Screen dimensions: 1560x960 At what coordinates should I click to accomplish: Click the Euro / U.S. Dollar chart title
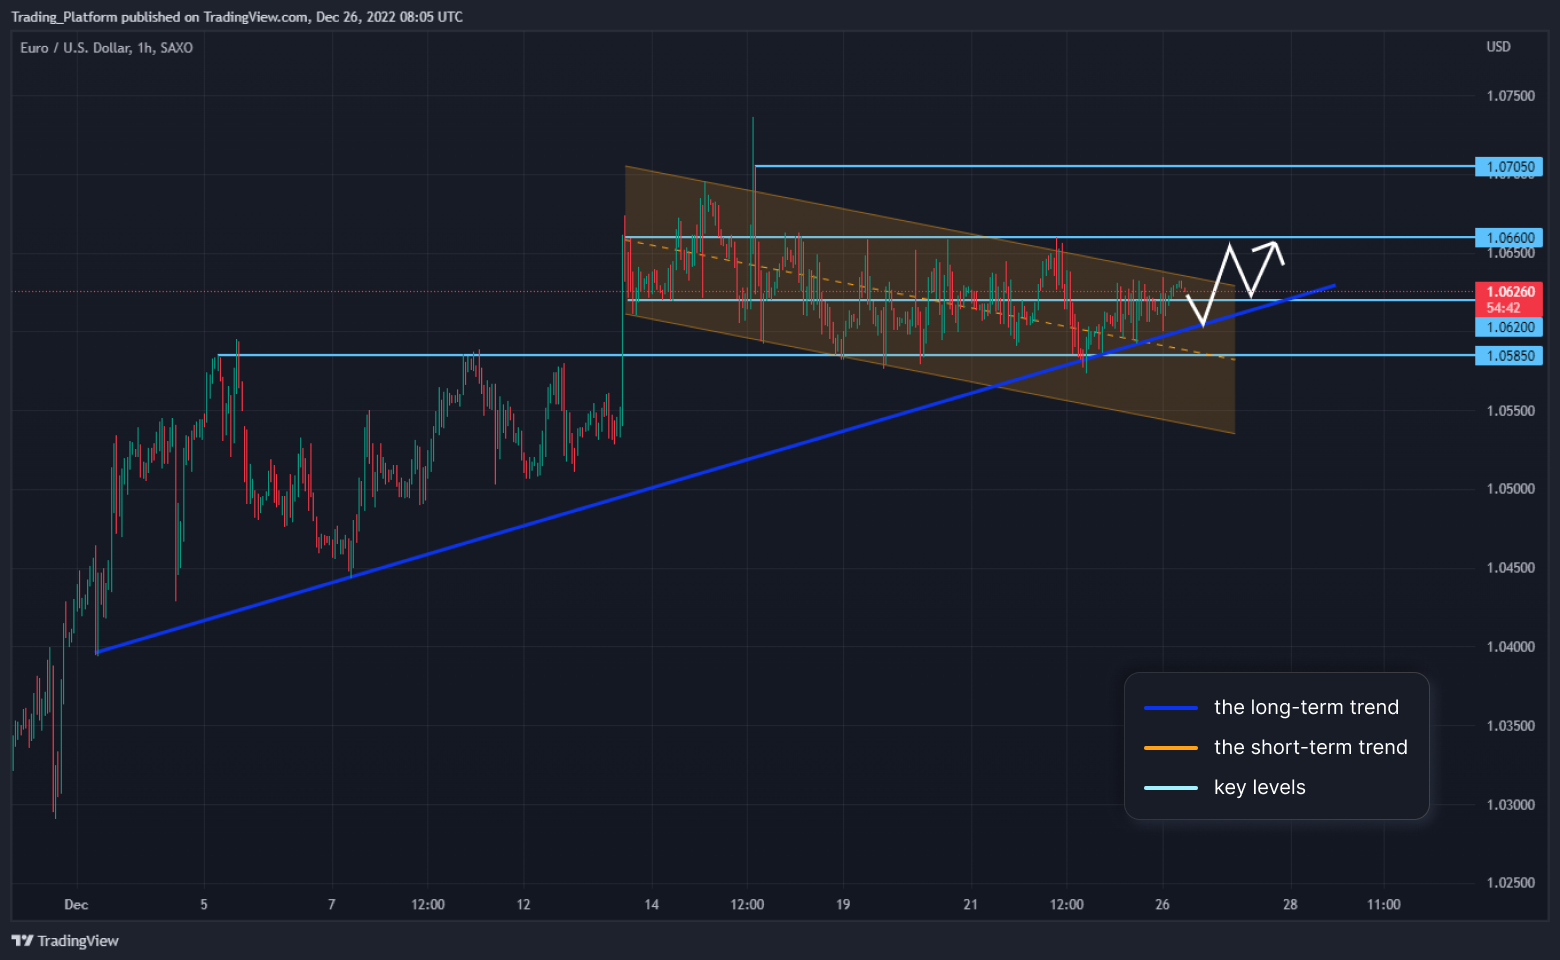coord(106,48)
